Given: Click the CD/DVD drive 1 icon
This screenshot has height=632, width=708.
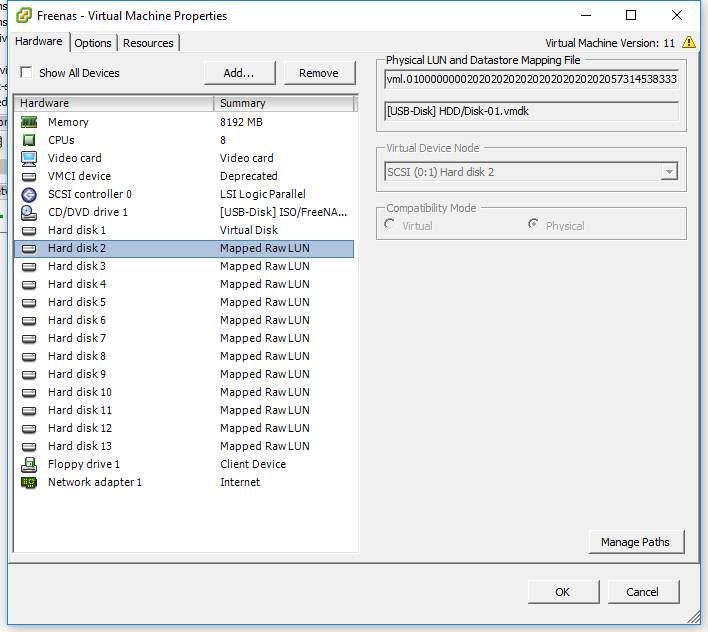Looking at the screenshot, I should coord(29,213).
